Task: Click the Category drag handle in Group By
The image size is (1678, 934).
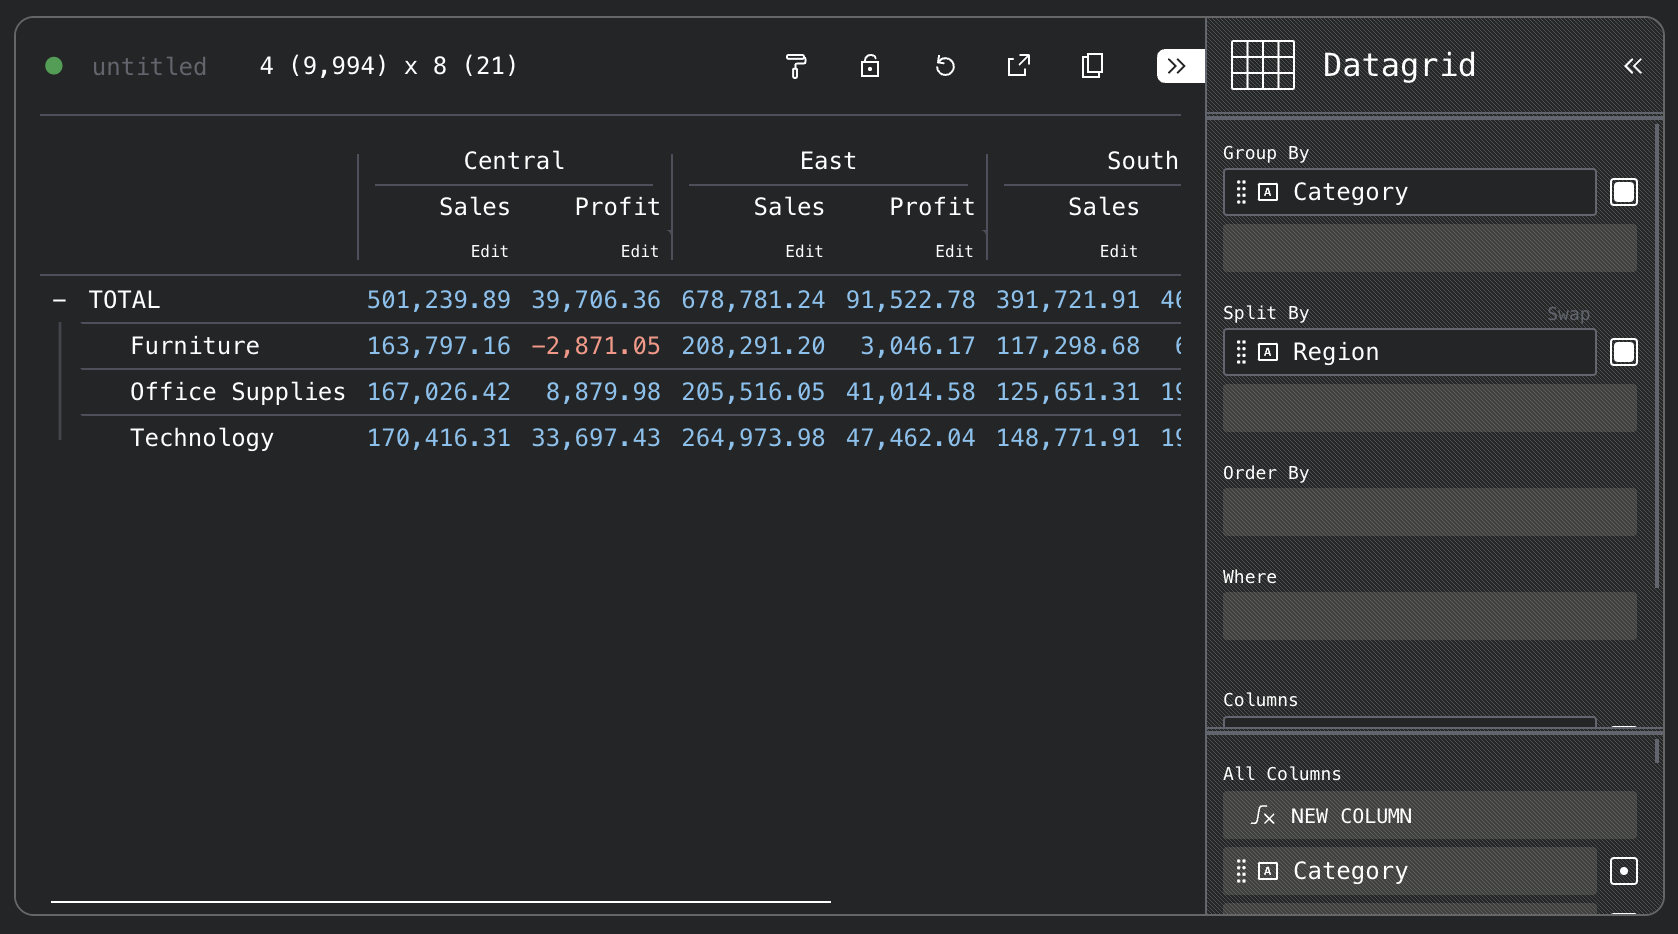Action: coord(1241,192)
